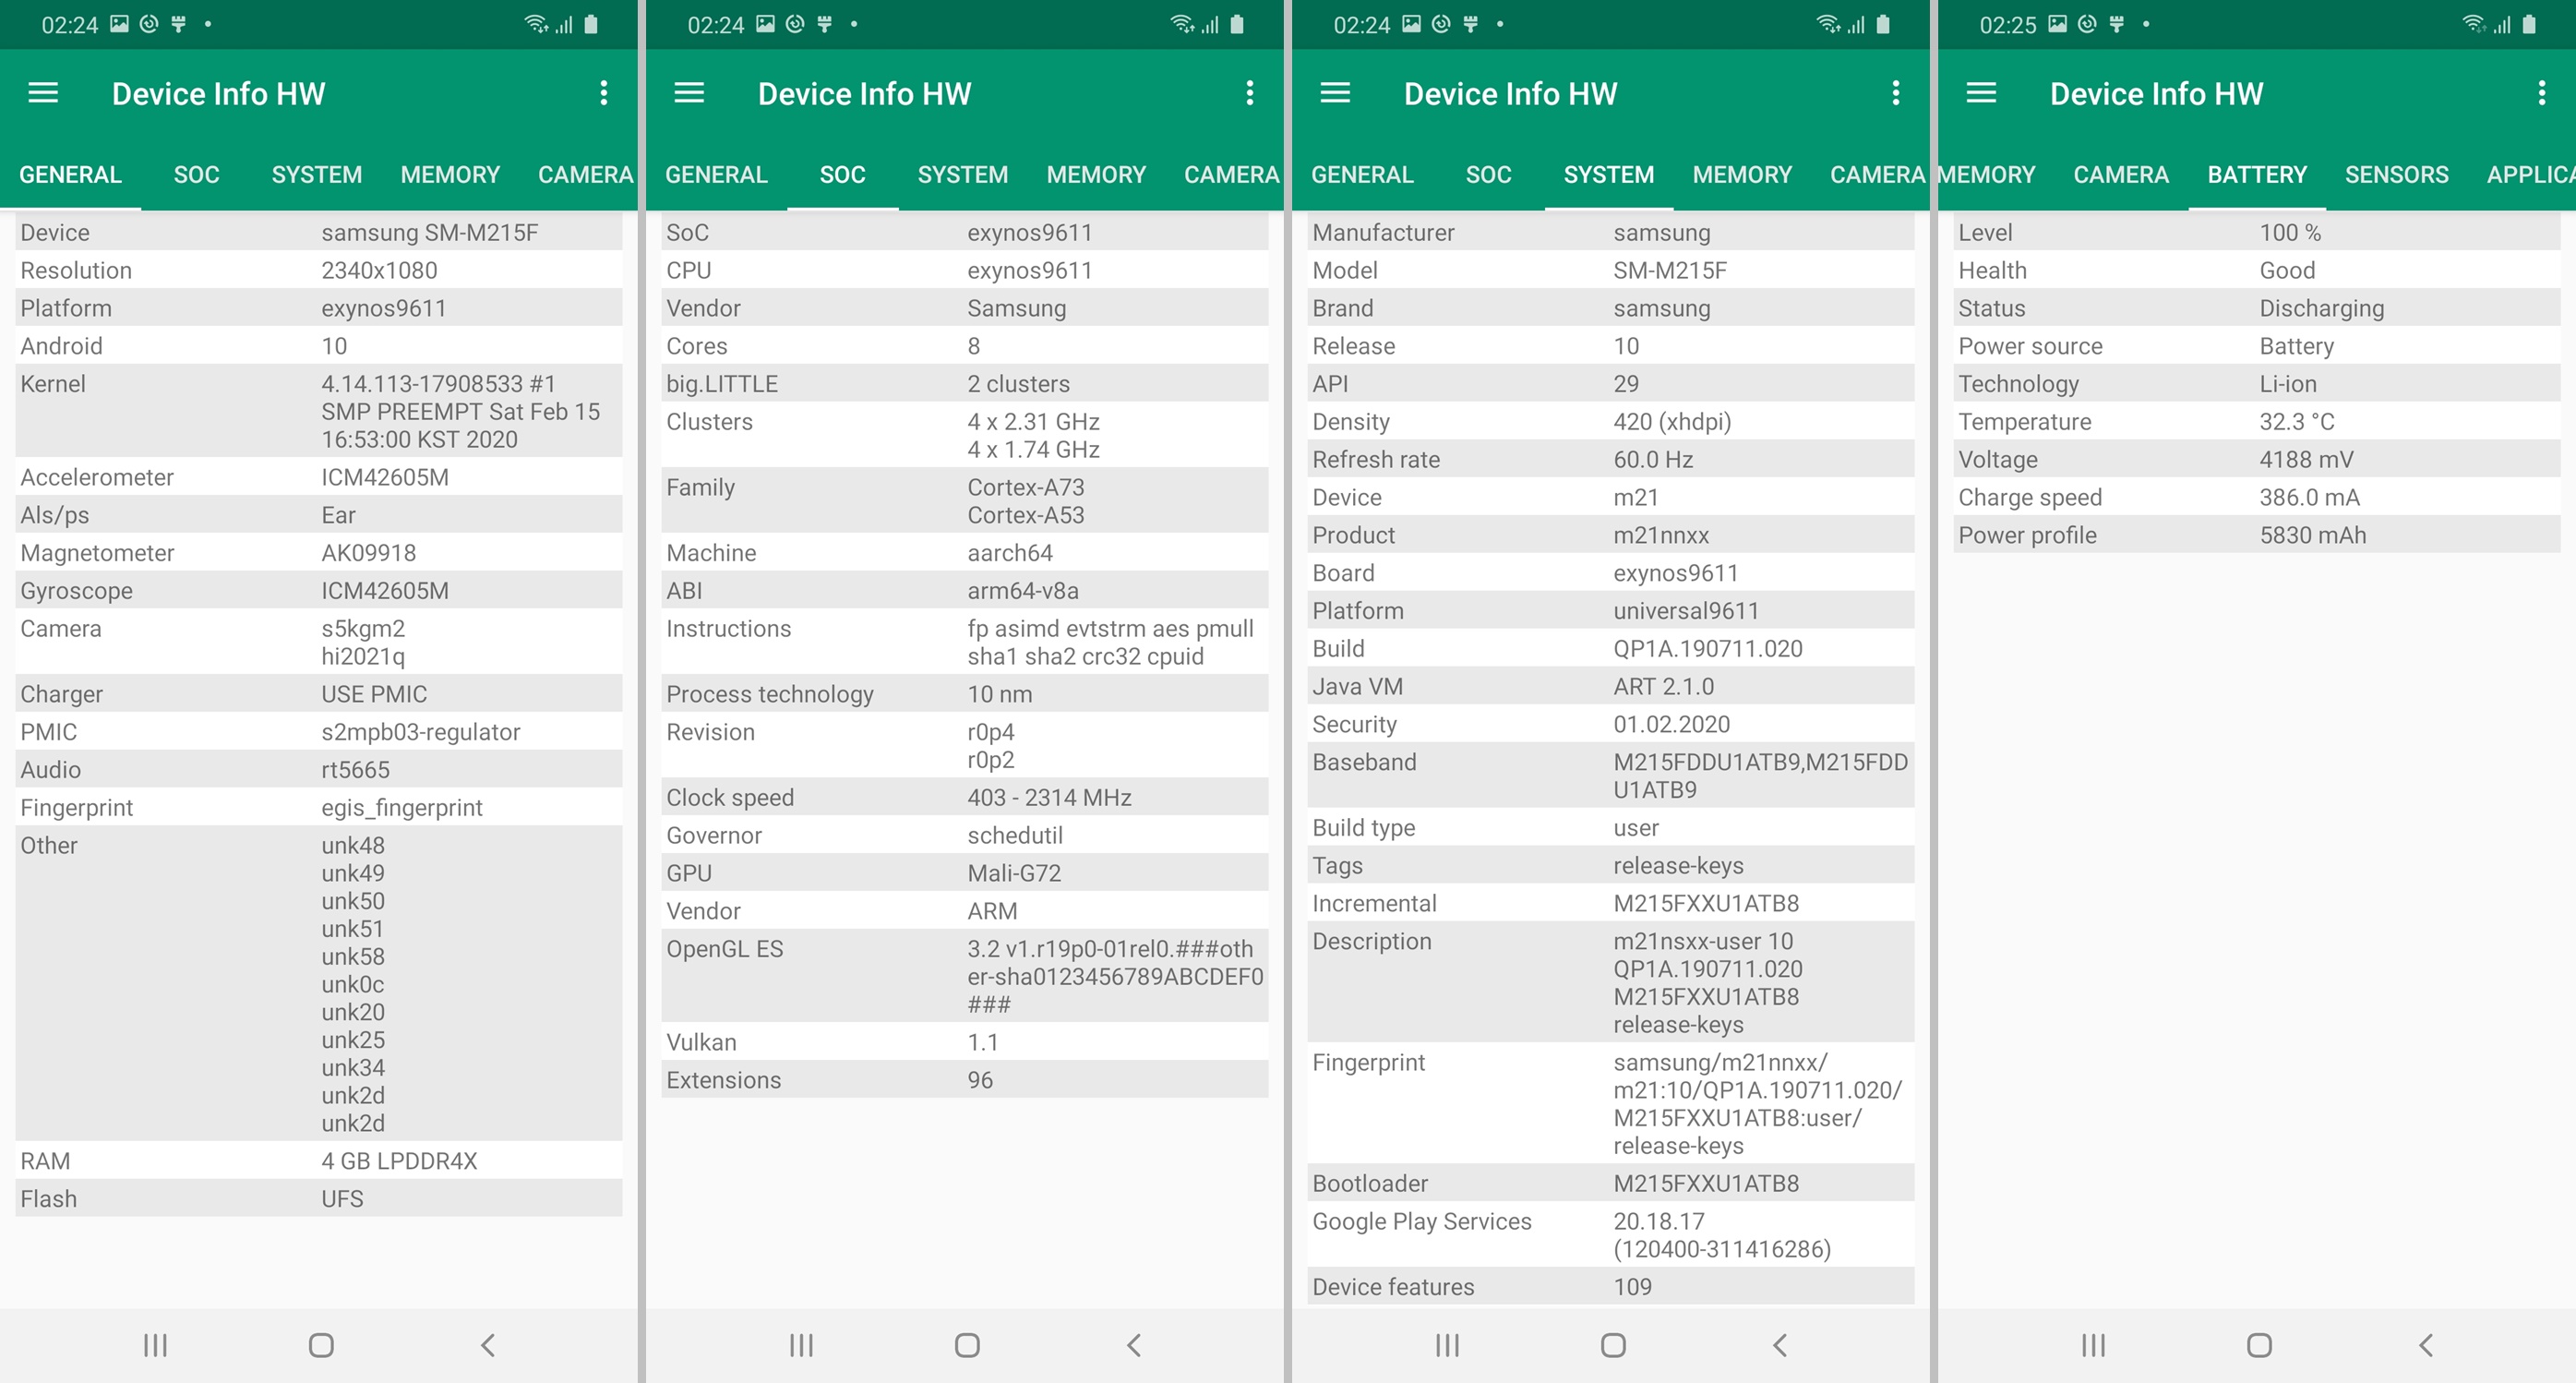
Task: Tap the OpenGL ES info row
Action: pyautogui.click(x=964, y=976)
